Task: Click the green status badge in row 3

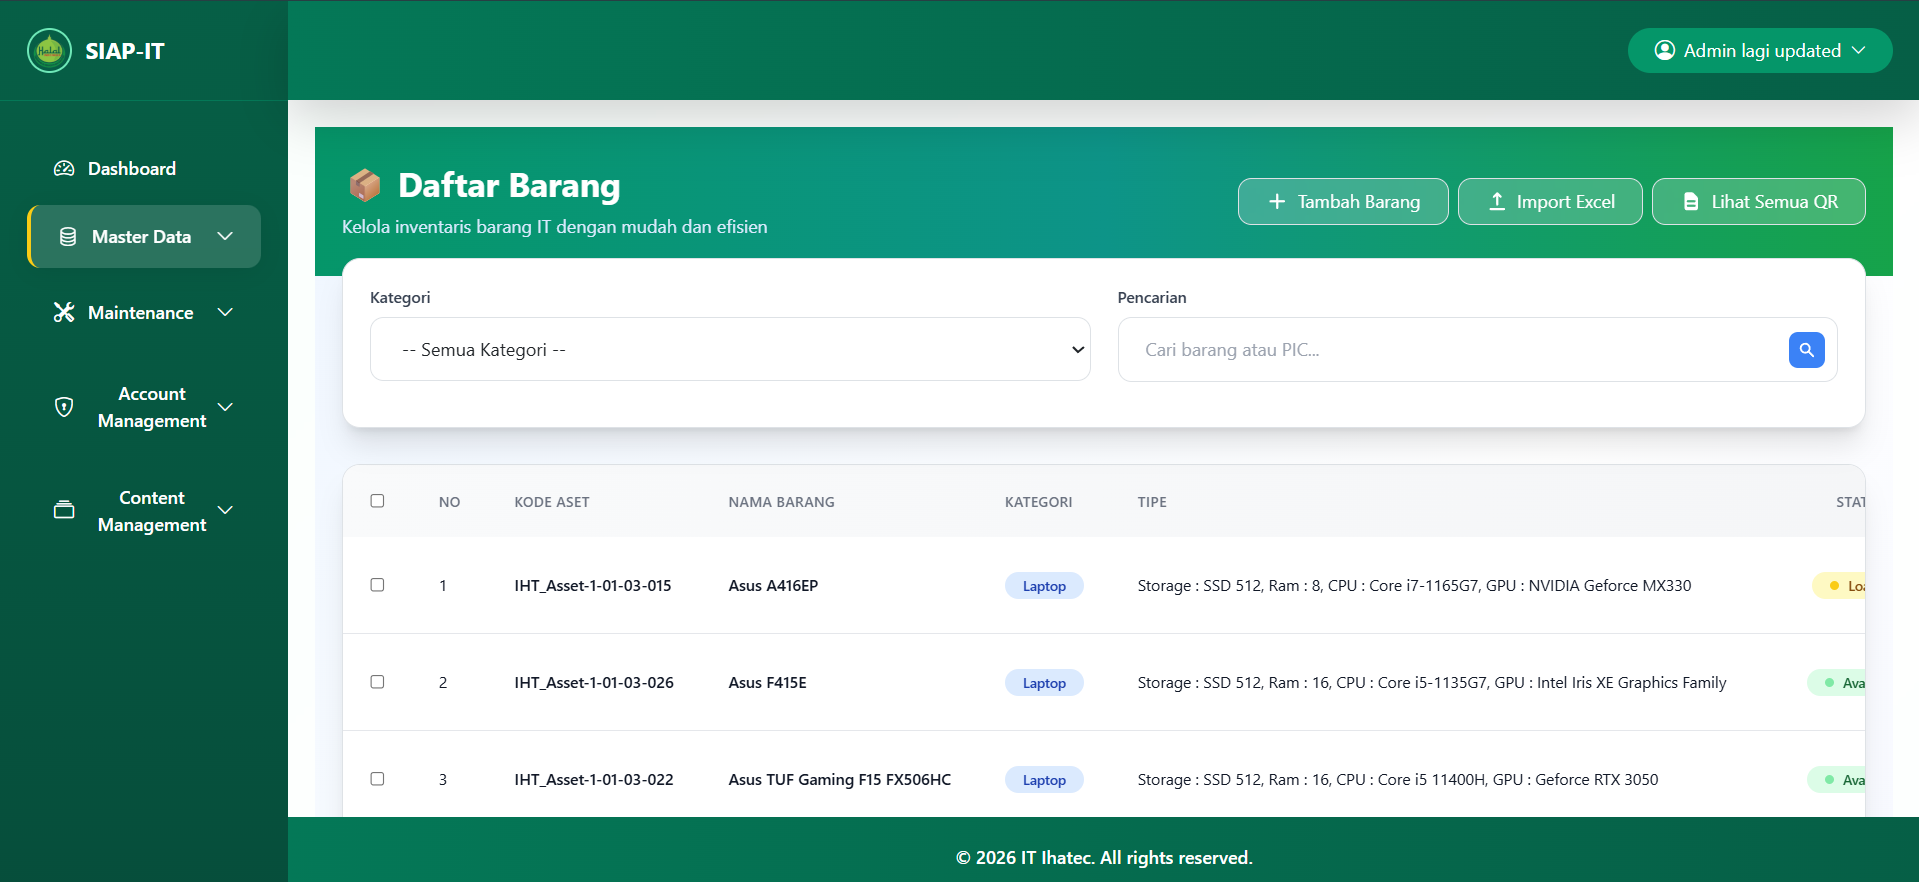Action: click(1837, 780)
